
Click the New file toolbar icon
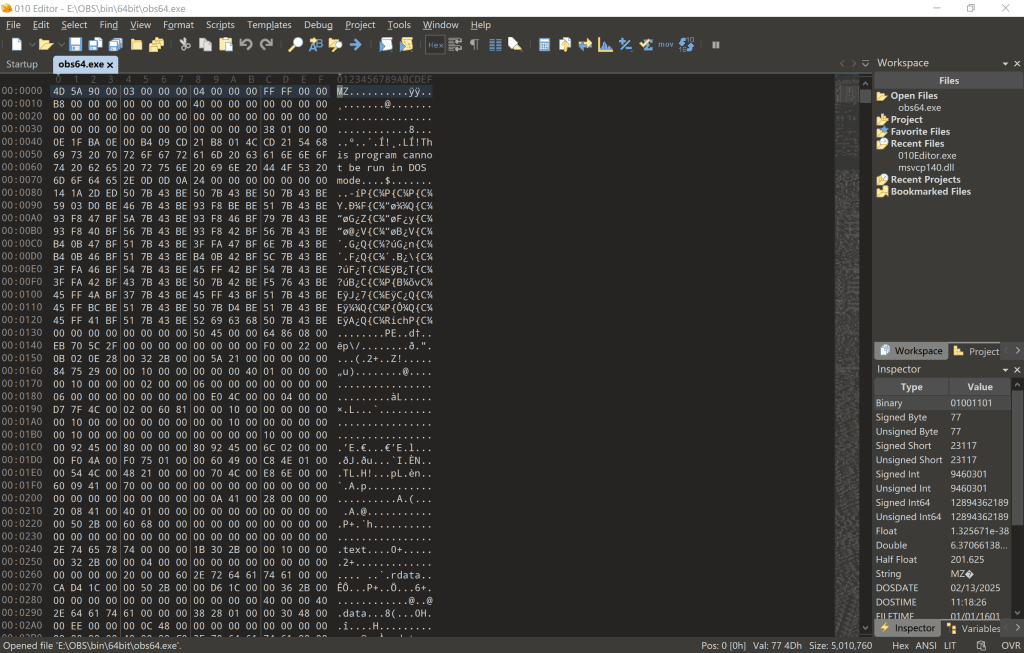[x=16, y=44]
